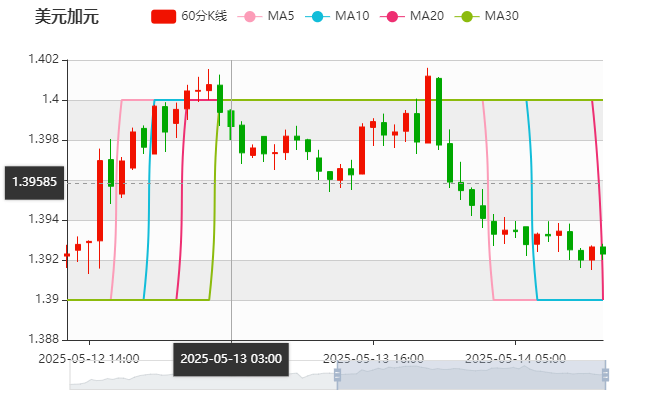
Task: Click the last green candle at right edge
Action: click(x=602, y=251)
